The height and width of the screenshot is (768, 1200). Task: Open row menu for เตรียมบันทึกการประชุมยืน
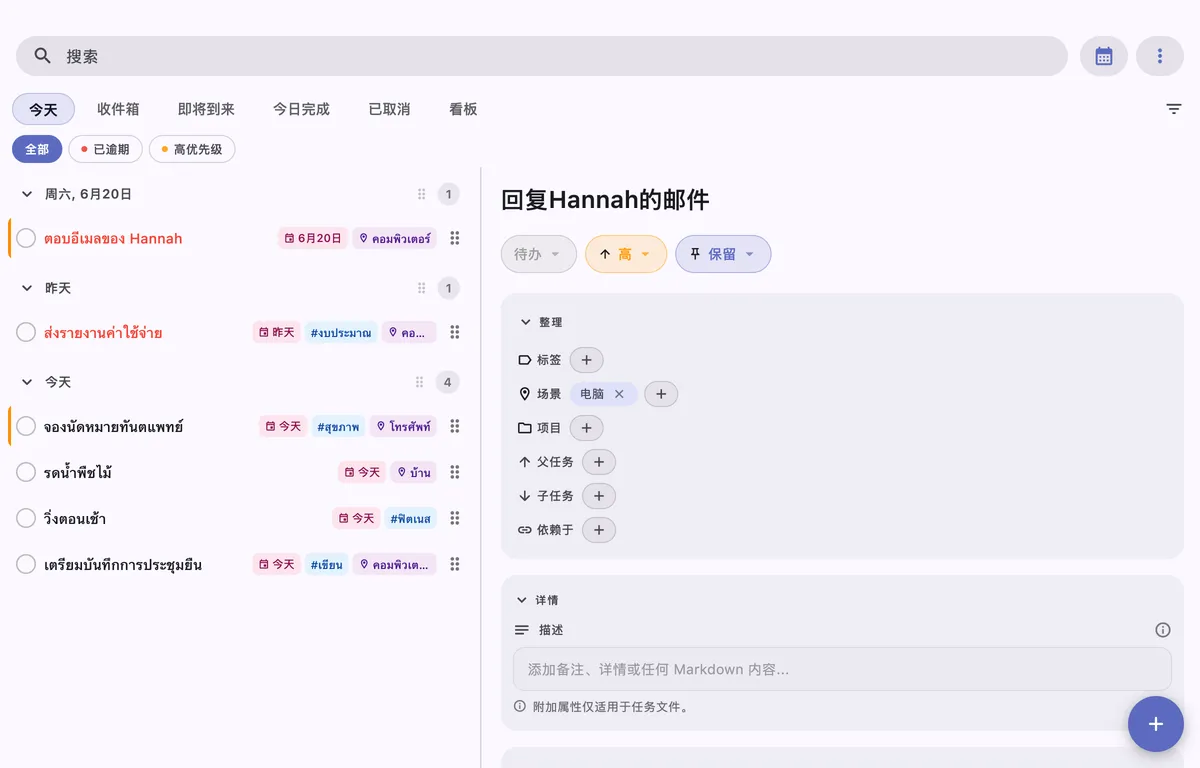point(455,564)
